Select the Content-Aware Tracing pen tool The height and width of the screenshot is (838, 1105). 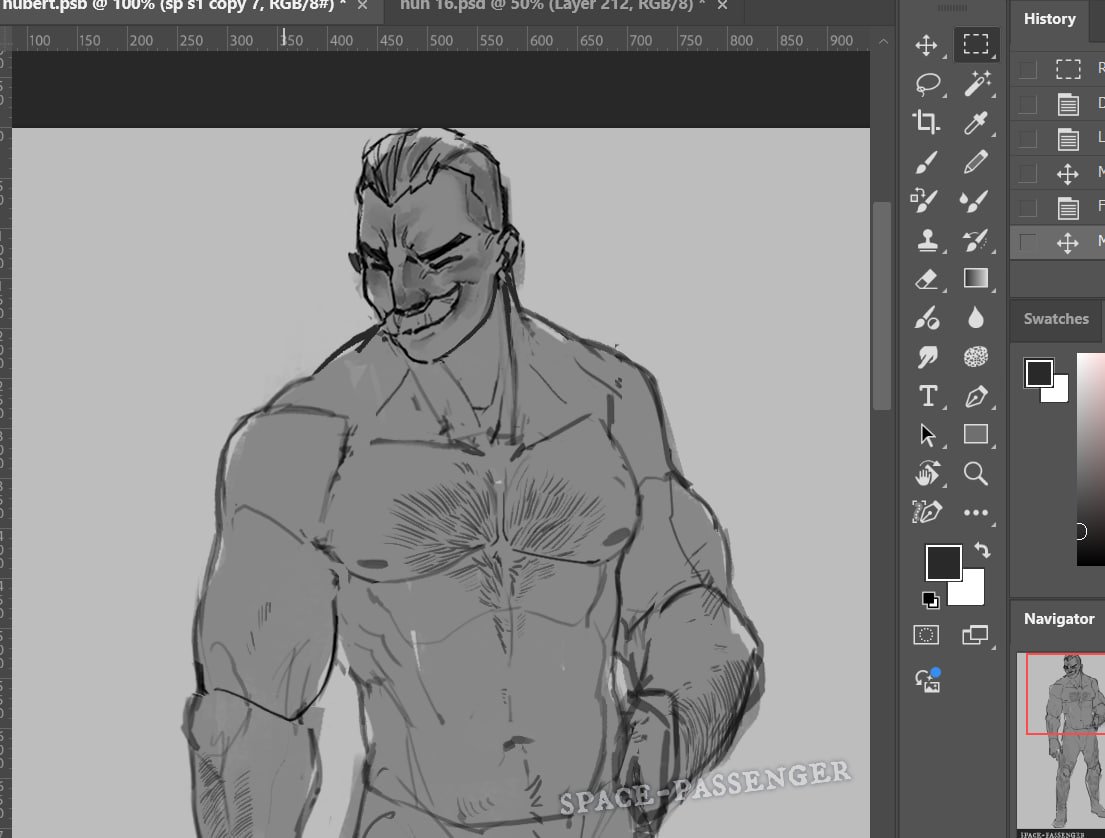(926, 512)
